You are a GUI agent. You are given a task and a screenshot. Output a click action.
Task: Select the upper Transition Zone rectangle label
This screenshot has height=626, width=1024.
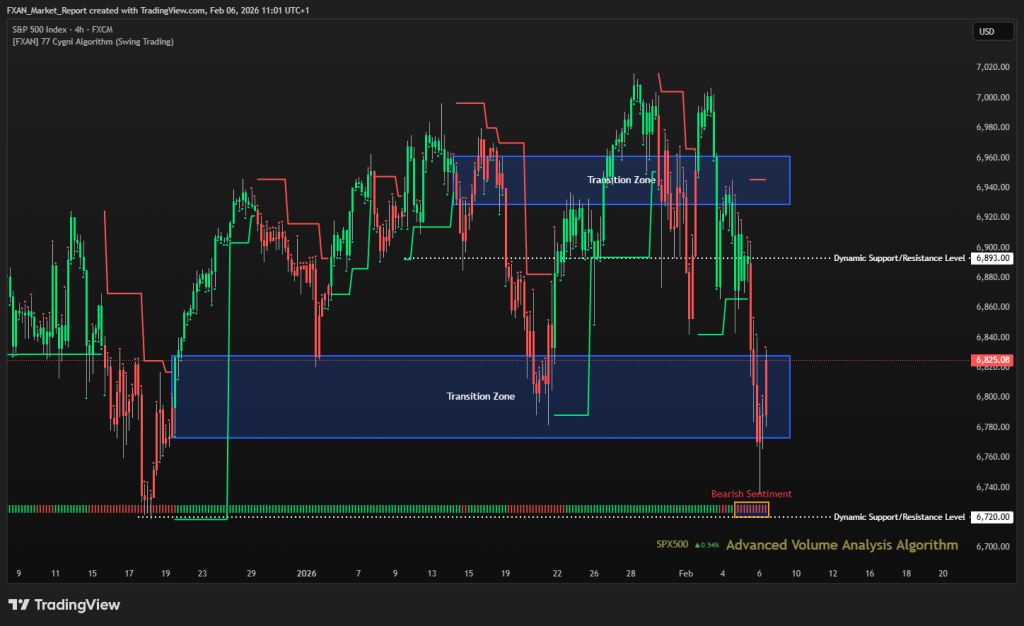click(x=621, y=180)
